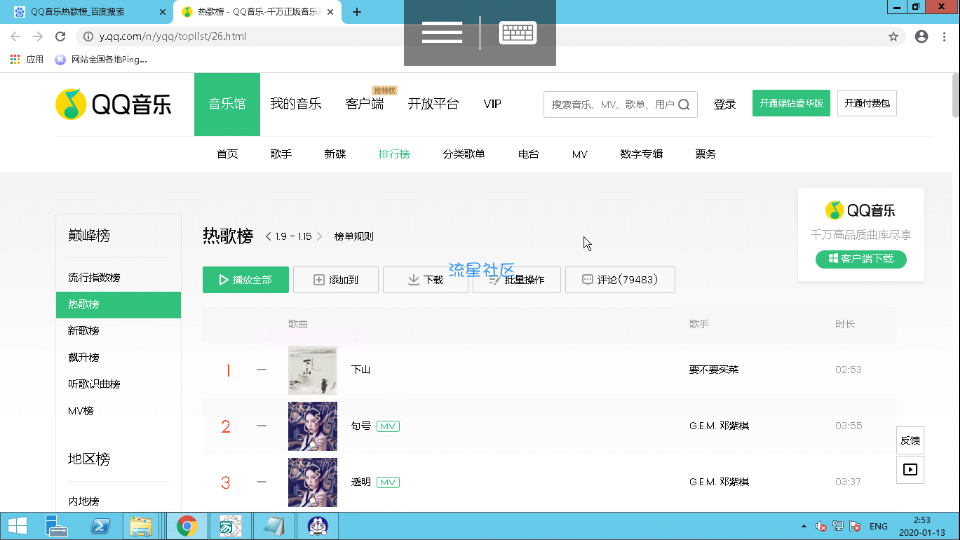Click the browser back arrow
This screenshot has height=540, width=960.
click(15, 37)
